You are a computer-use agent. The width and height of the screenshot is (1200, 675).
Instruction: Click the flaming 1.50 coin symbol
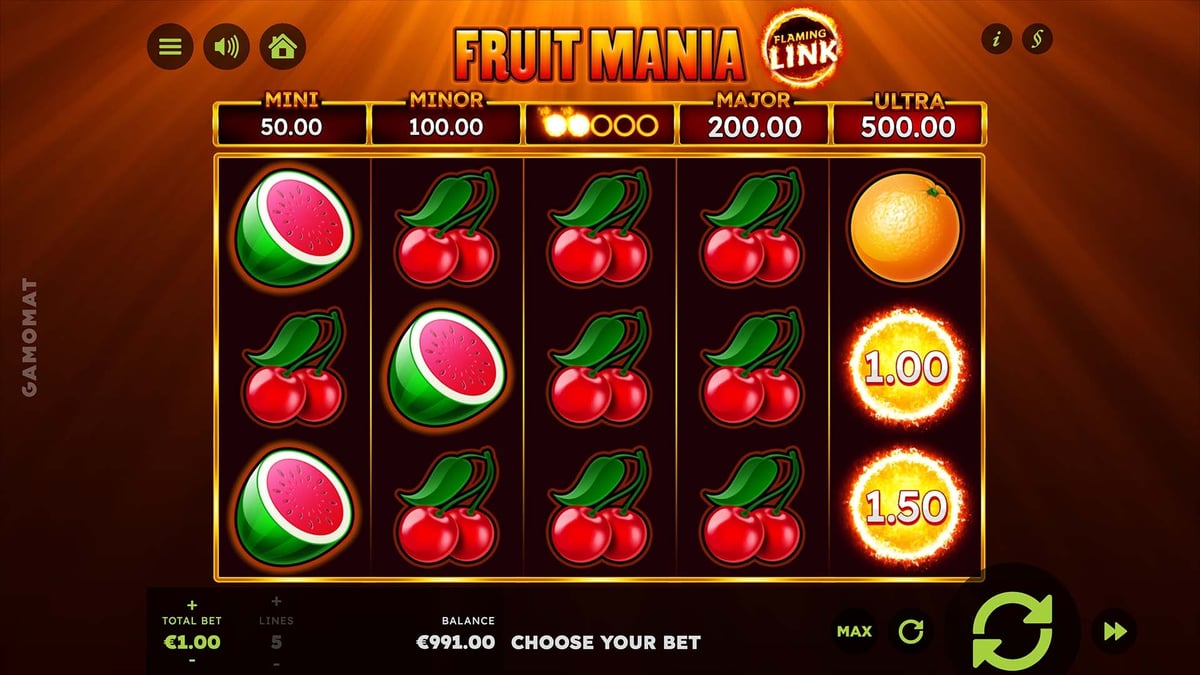(906, 508)
